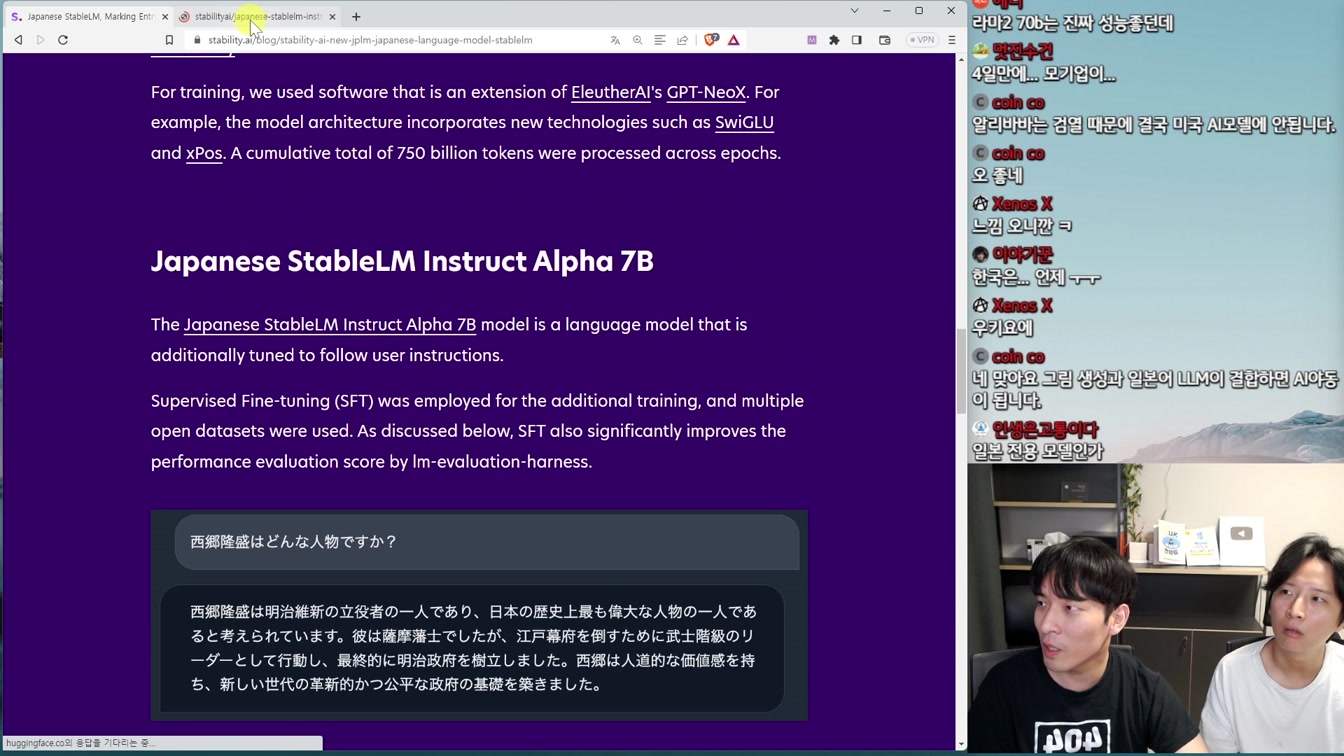
Task: Open the EleutherAI link
Action: [610, 92]
